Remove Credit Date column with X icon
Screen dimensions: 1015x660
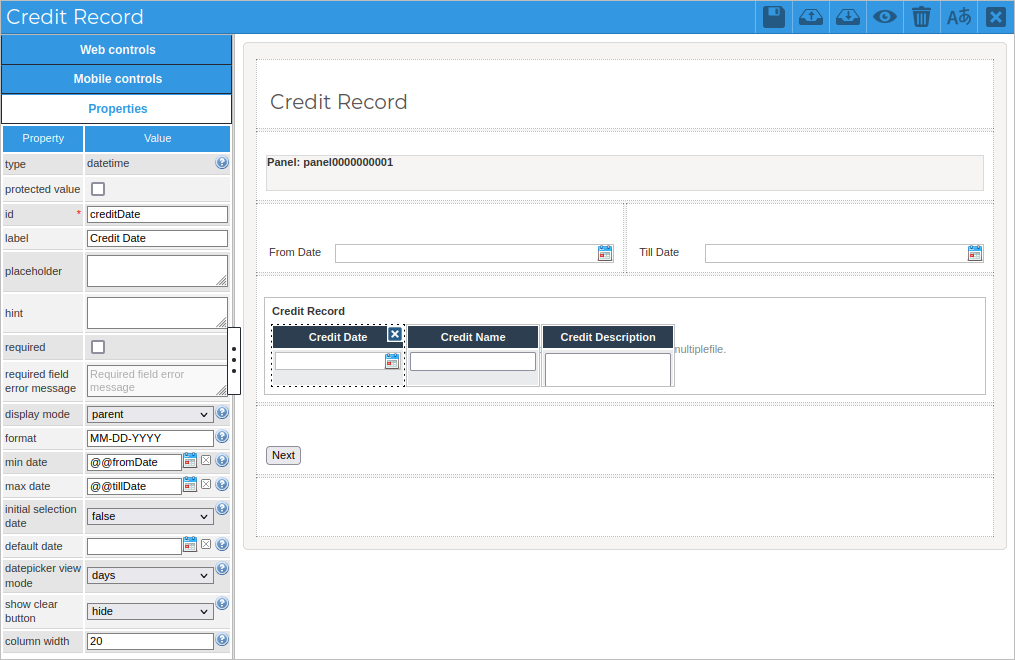[394, 334]
